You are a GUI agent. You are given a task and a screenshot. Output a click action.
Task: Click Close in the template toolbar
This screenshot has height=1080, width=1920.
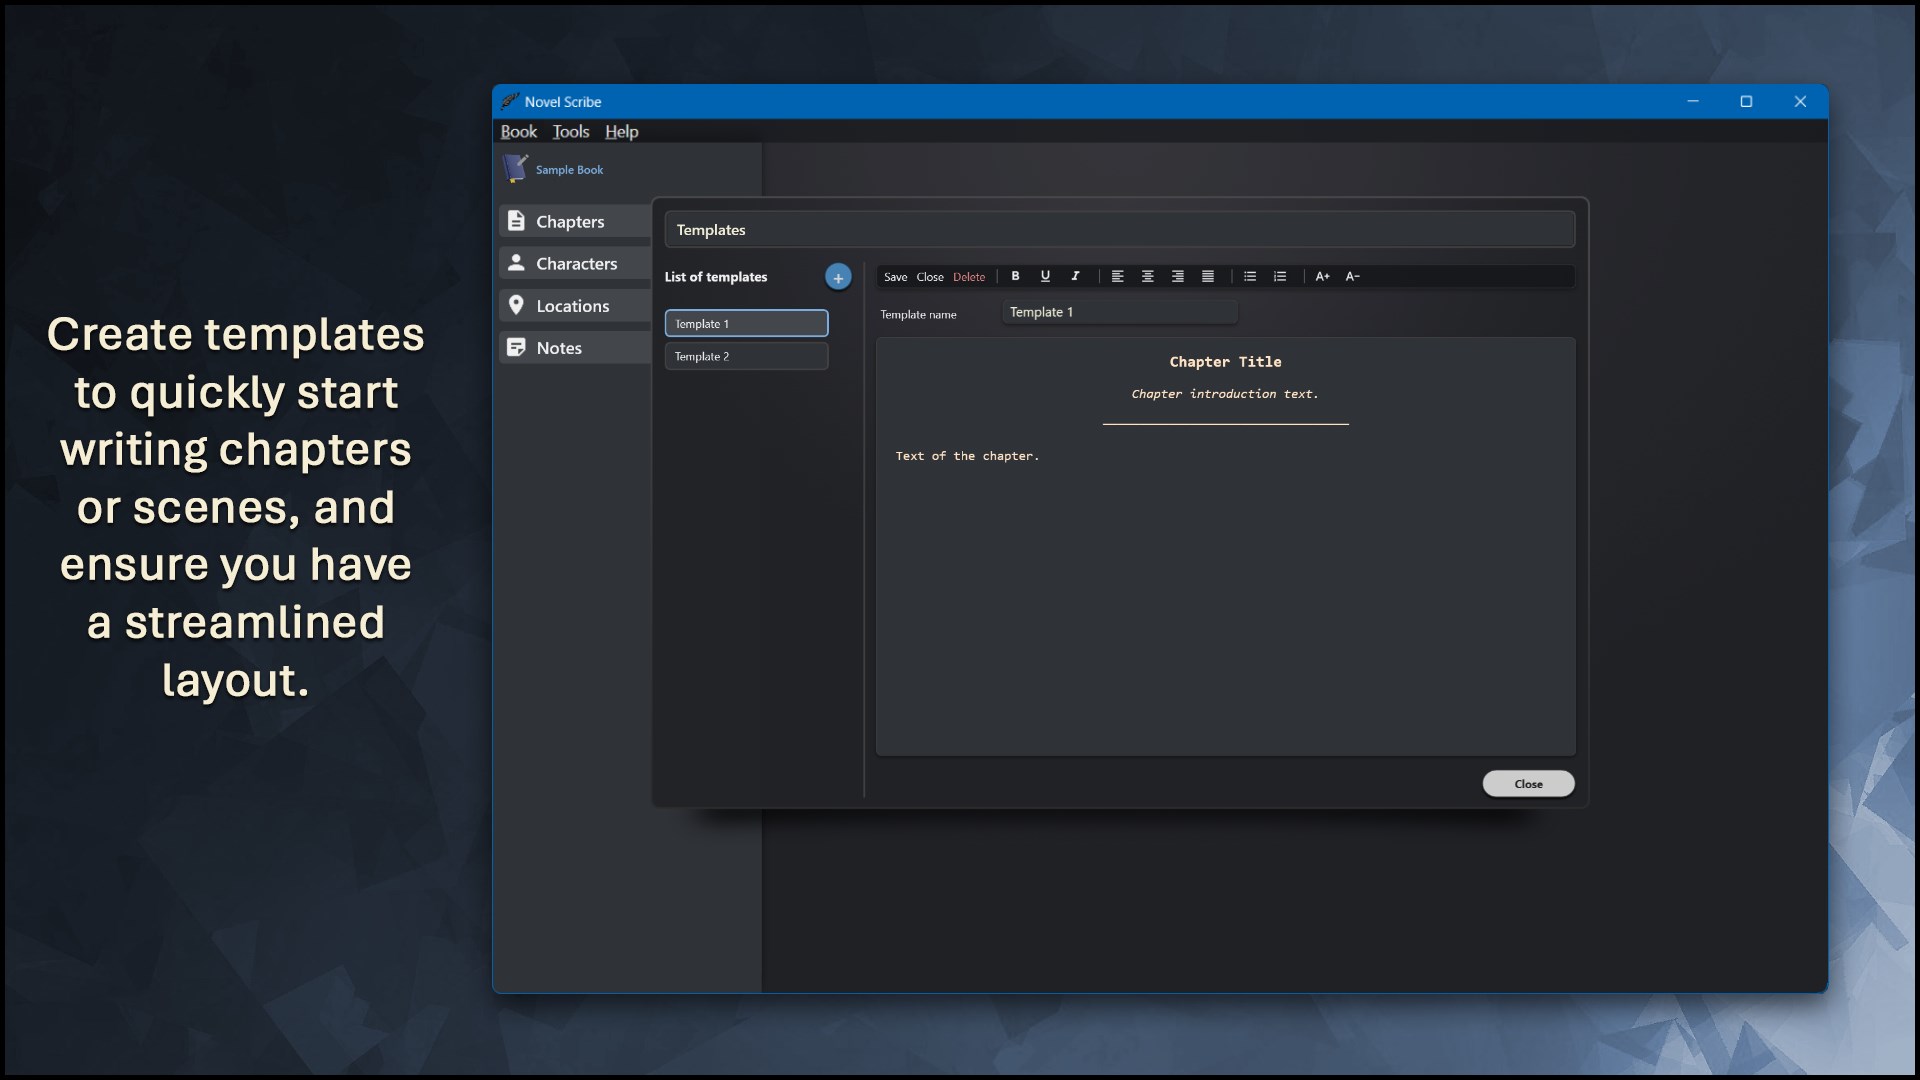tap(930, 277)
